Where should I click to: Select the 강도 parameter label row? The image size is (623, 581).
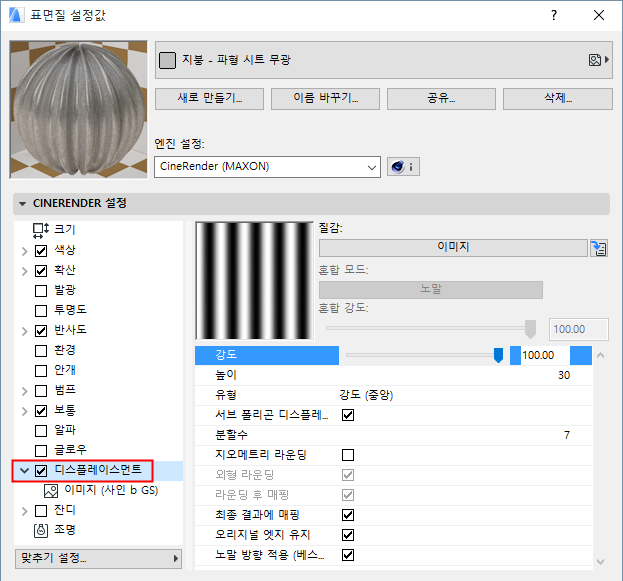(267, 355)
